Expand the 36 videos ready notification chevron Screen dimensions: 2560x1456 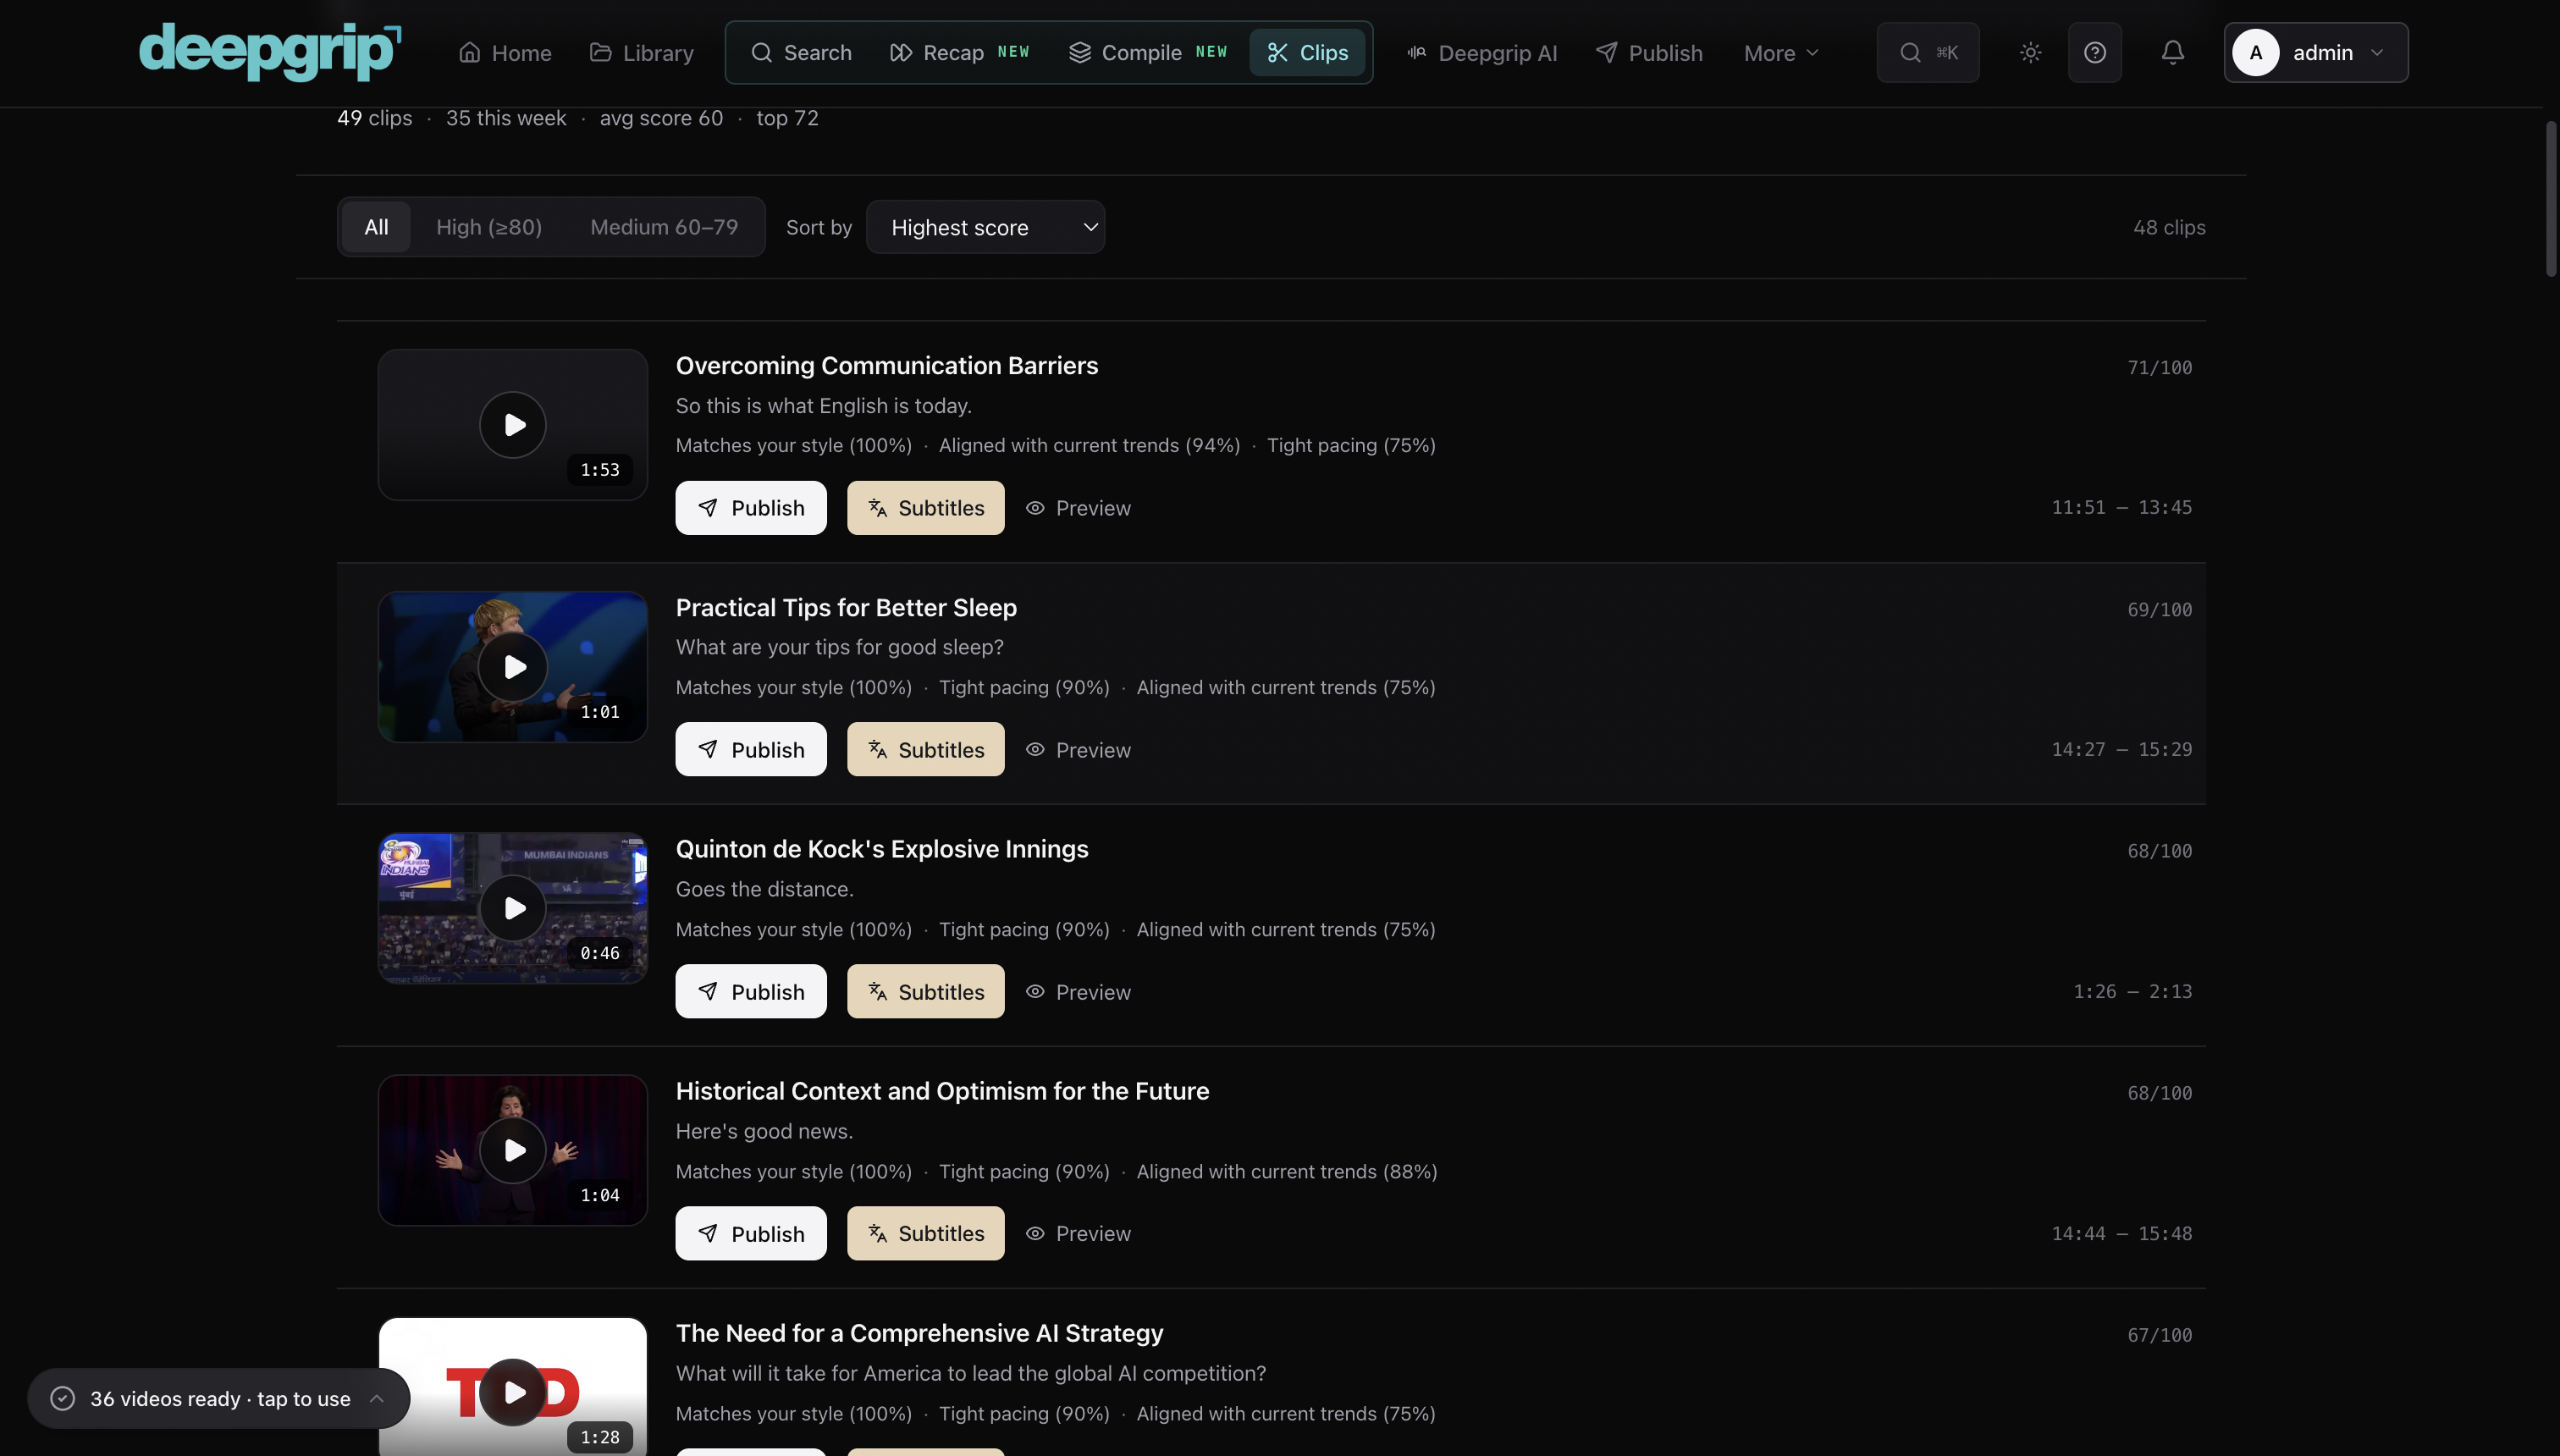pos(377,1399)
